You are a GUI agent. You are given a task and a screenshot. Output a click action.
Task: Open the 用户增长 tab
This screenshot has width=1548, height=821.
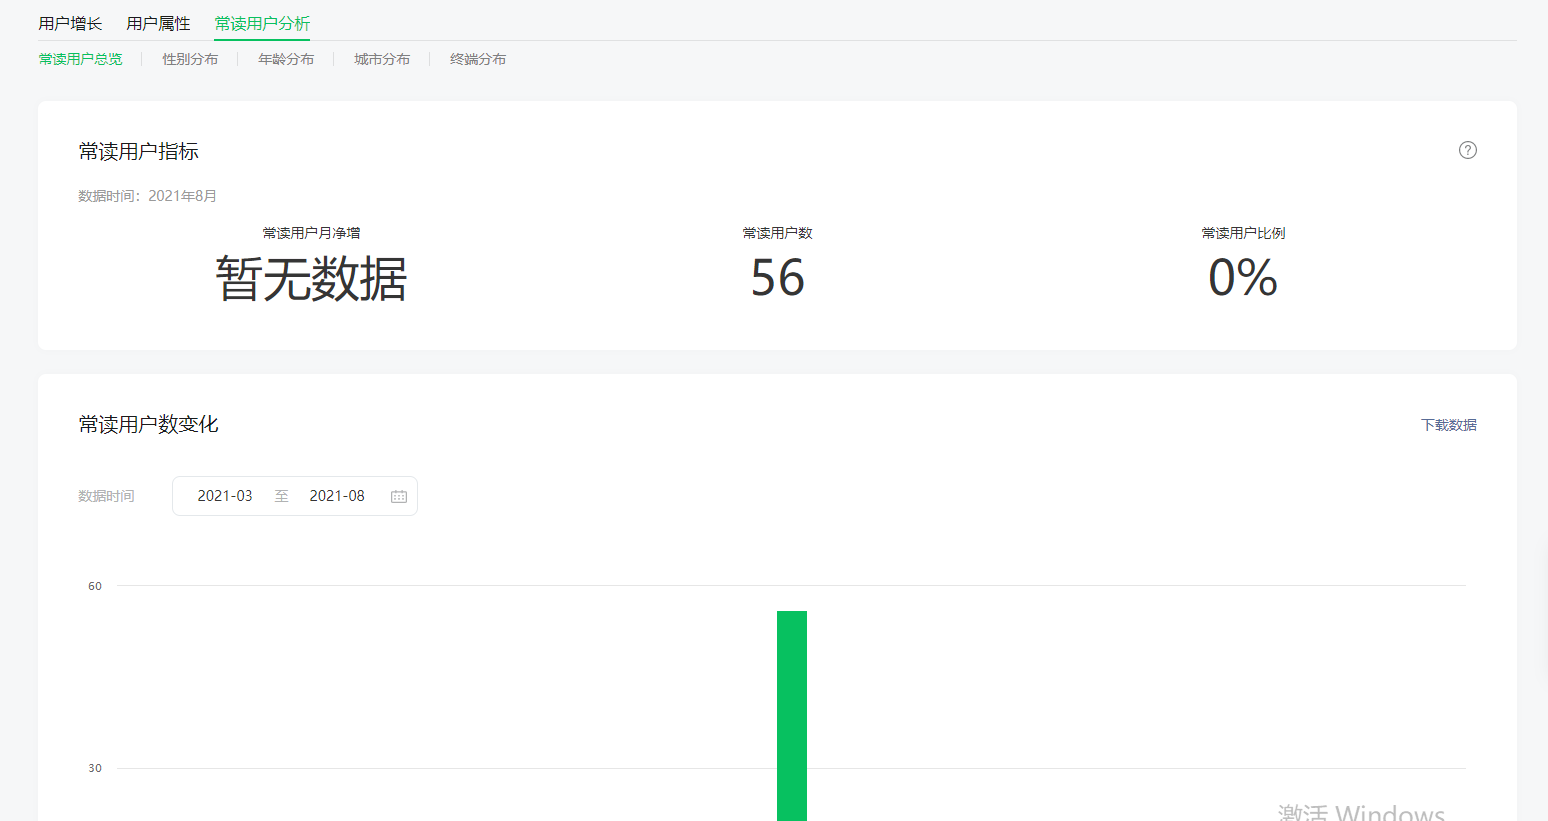point(70,23)
